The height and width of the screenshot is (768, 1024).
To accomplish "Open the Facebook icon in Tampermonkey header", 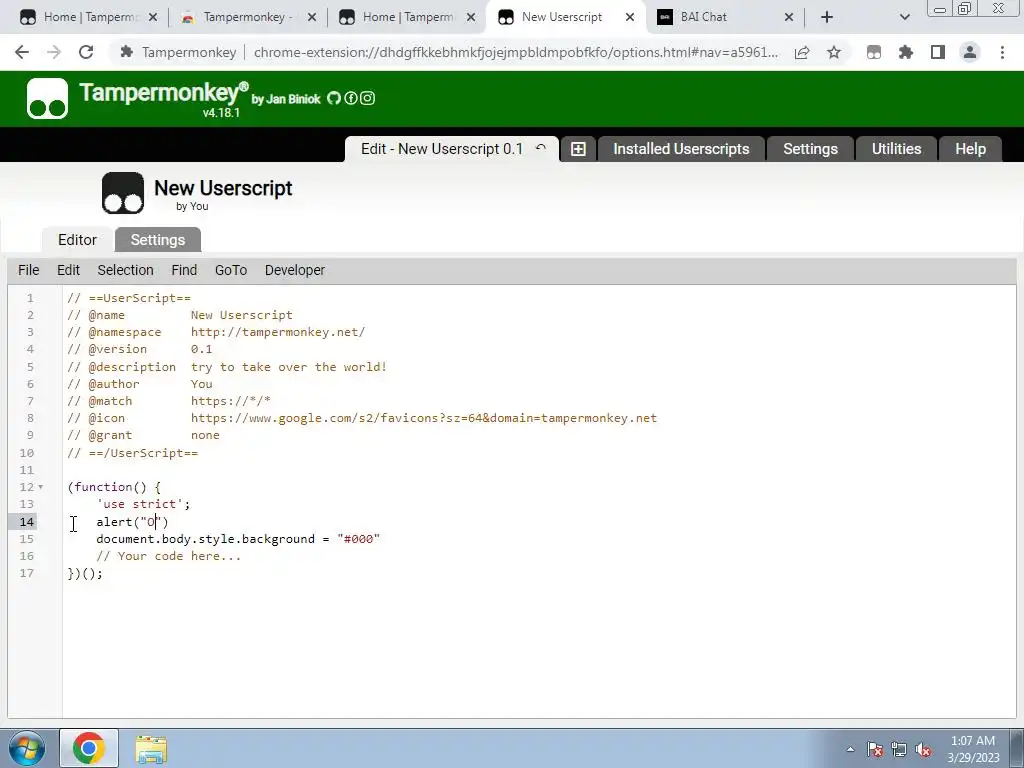I will point(351,98).
